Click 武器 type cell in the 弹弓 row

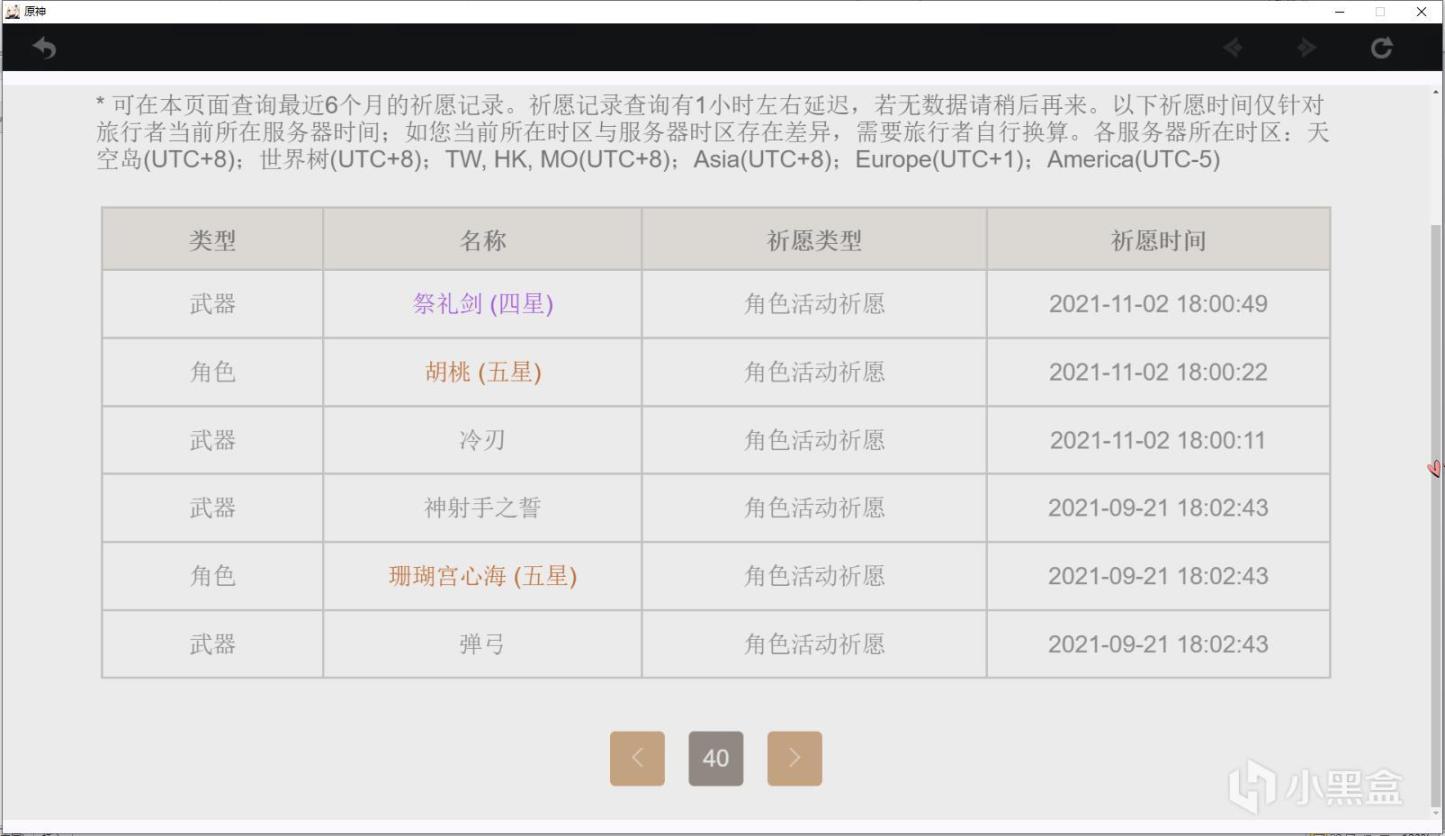pyautogui.click(x=212, y=644)
